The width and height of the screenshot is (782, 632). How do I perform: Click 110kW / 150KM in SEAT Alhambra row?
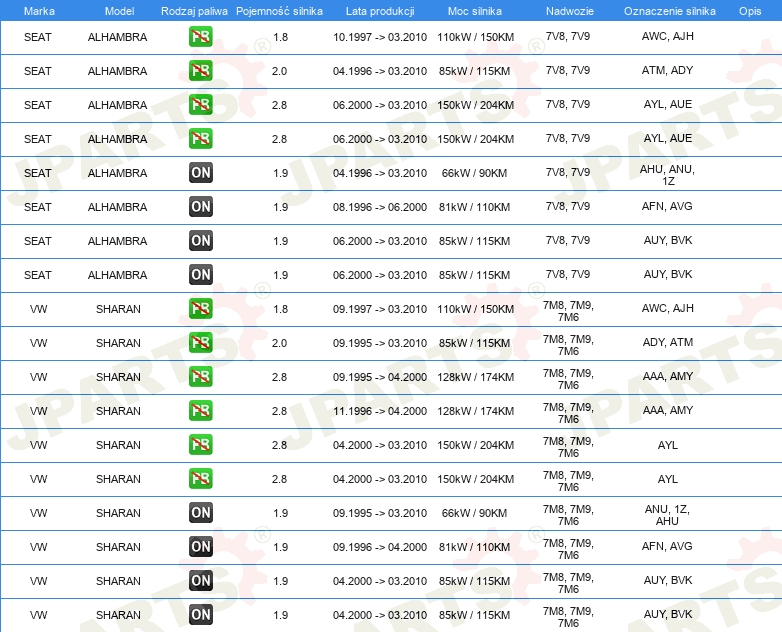pos(475,37)
